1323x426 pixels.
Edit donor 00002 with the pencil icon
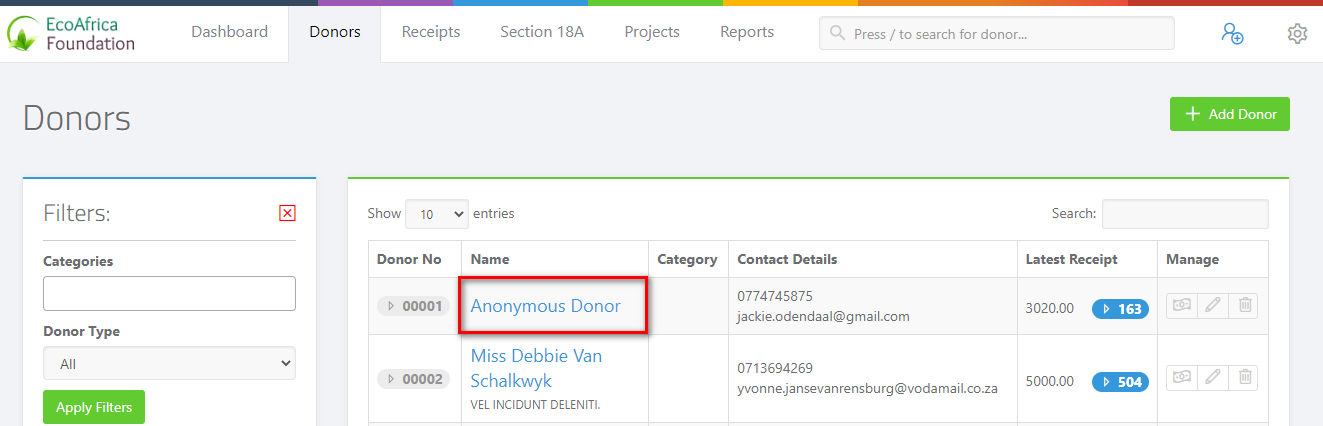[1213, 377]
